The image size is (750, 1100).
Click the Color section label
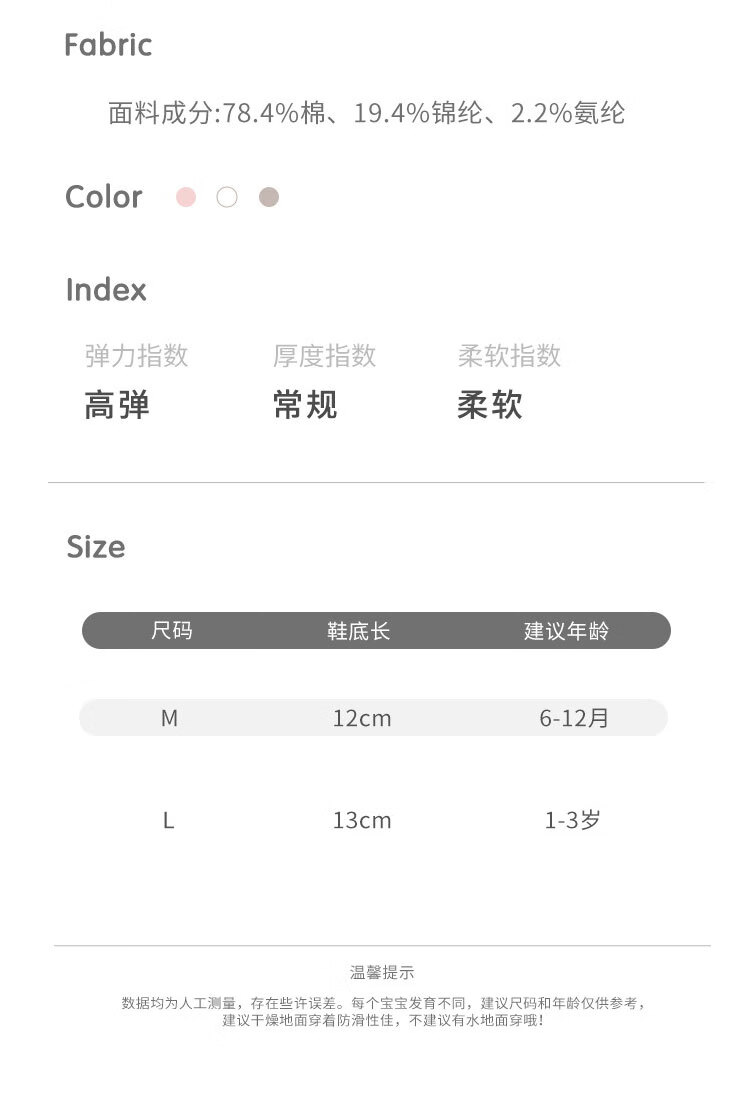tap(104, 197)
